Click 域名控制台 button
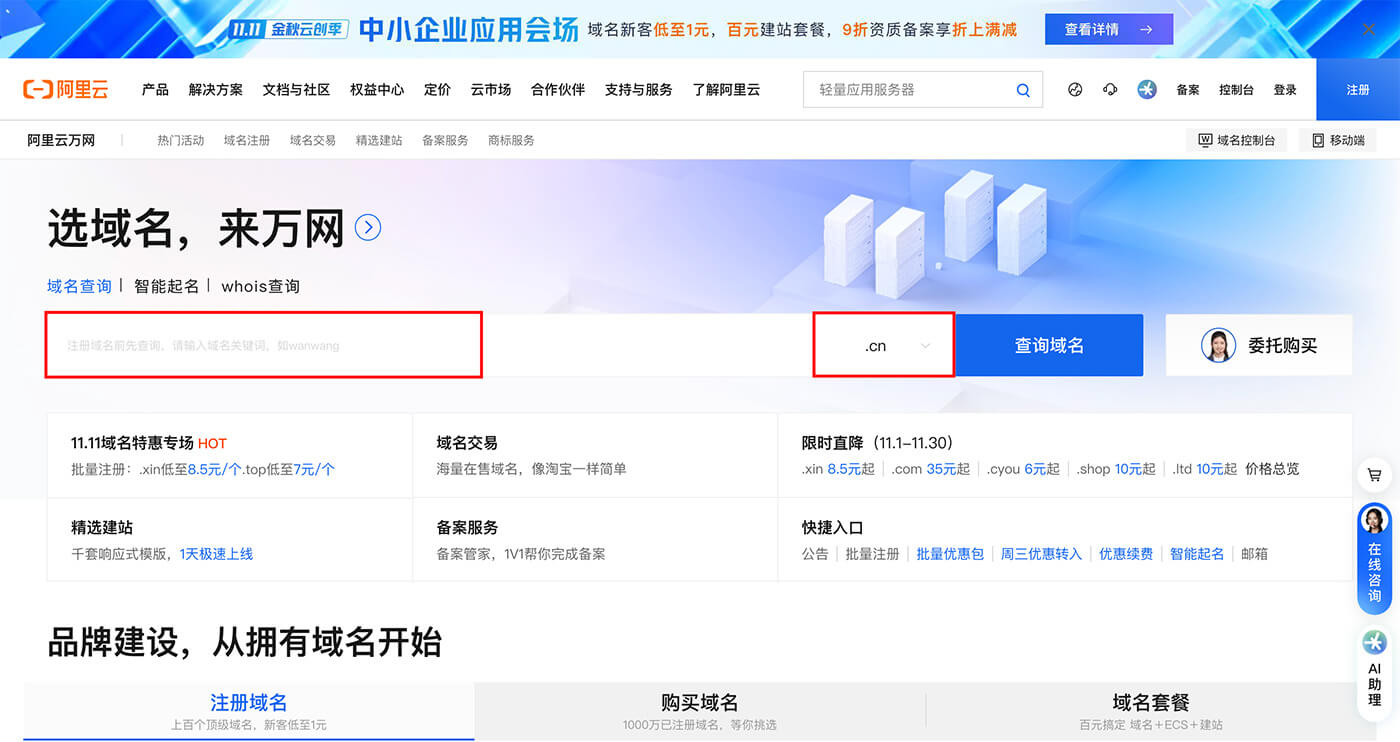Screen dimensions: 1400x742 coord(1237,141)
